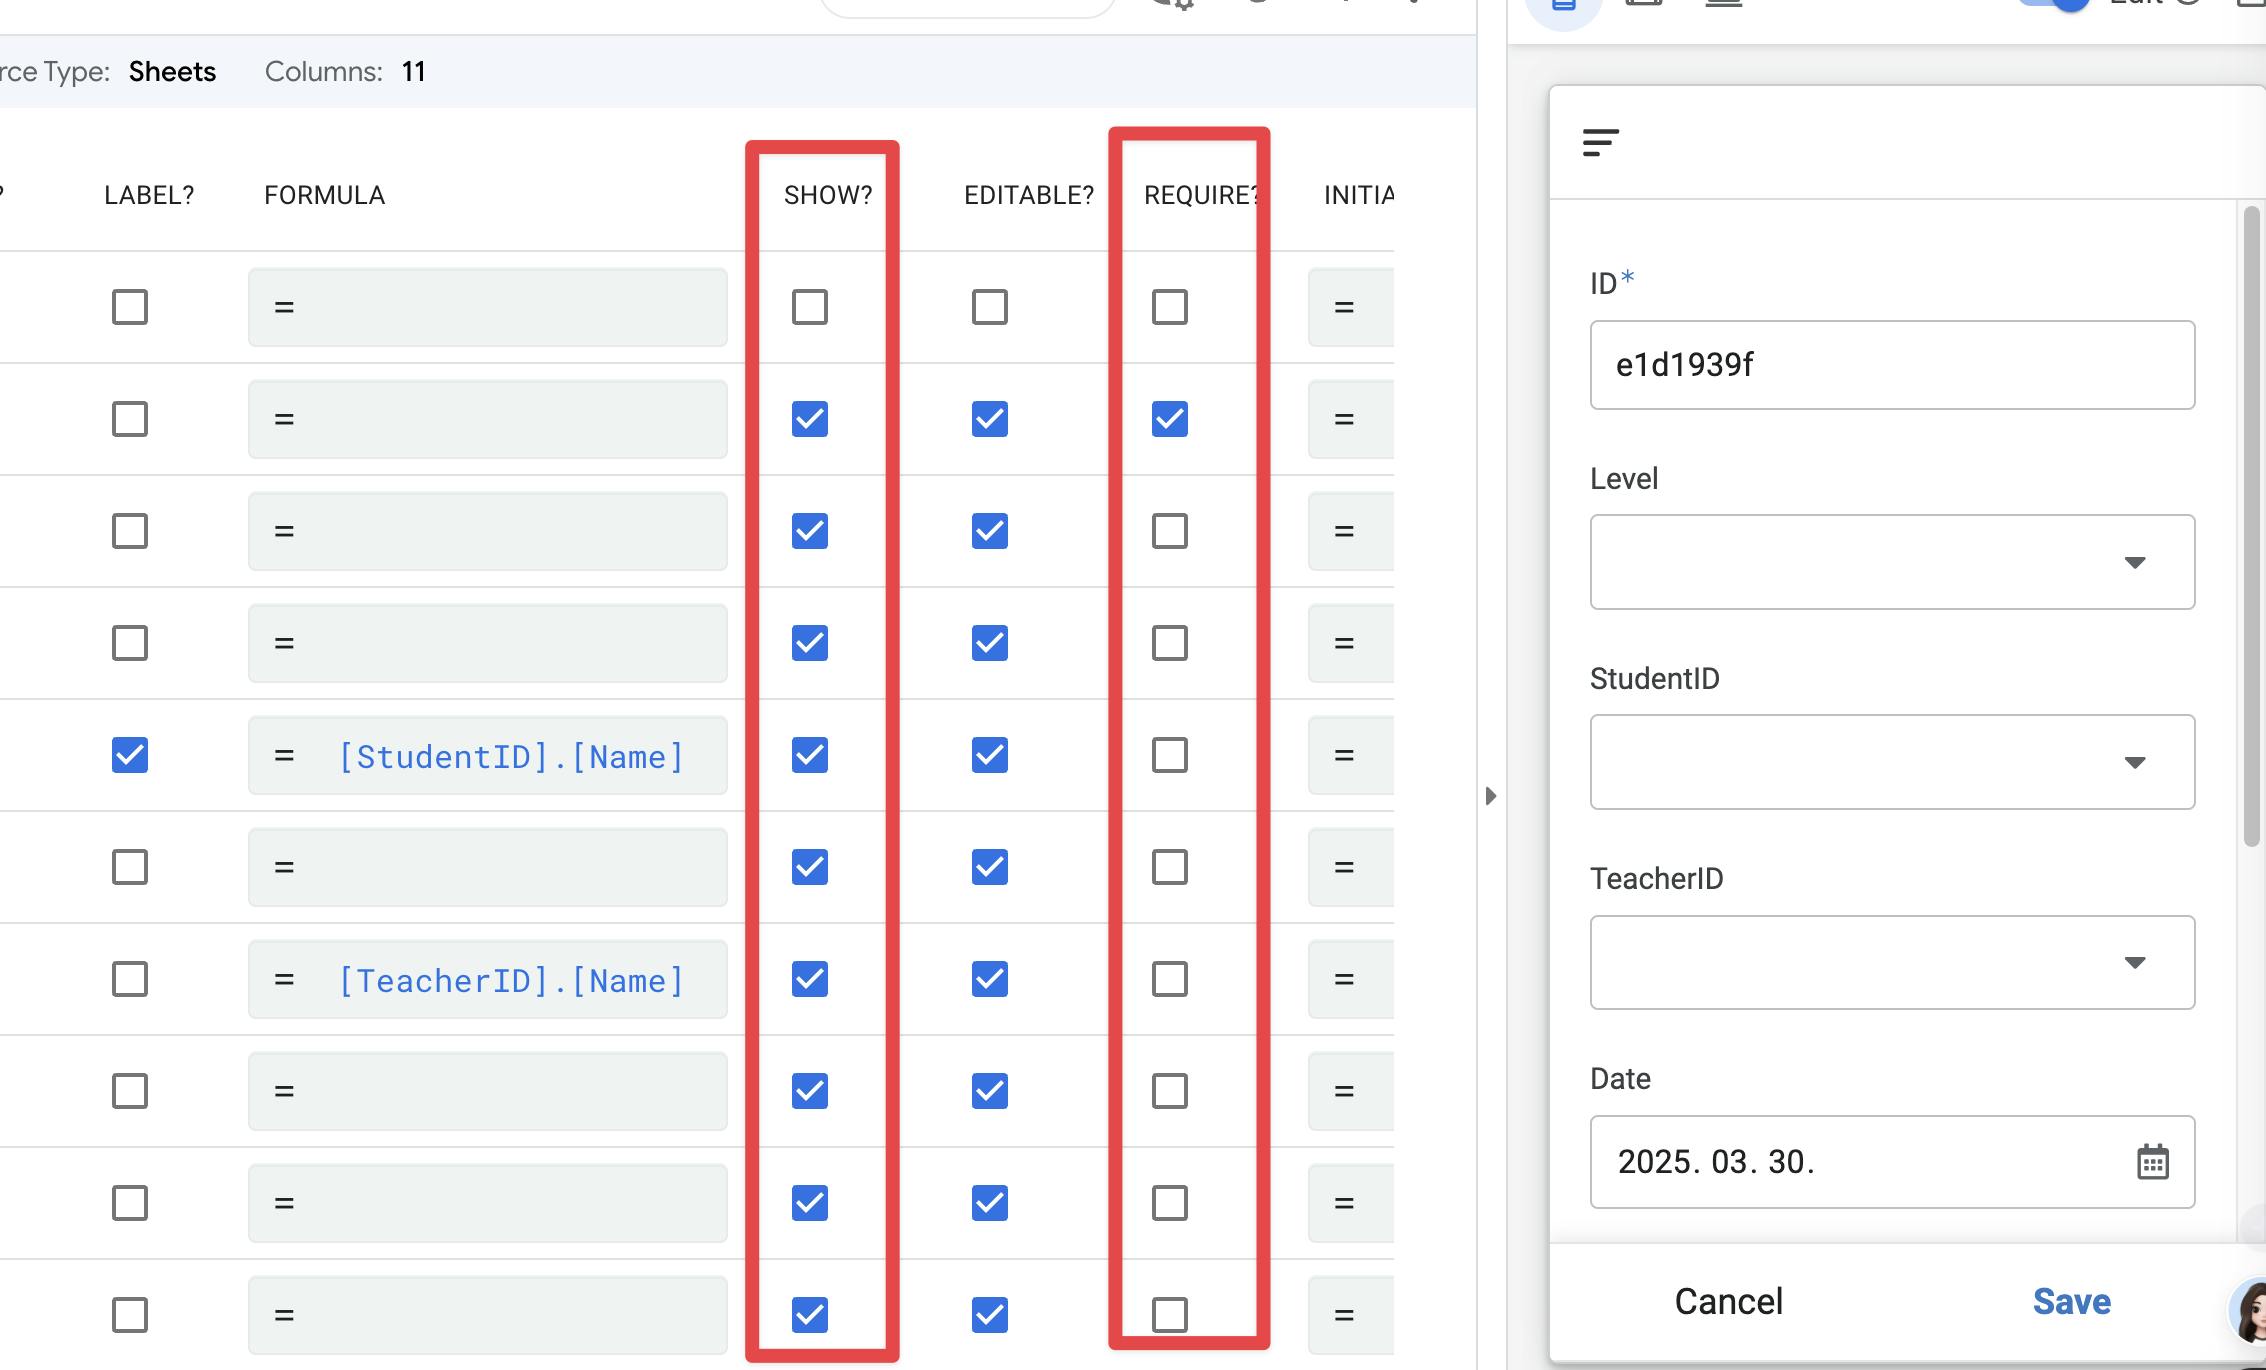Save the form entry
The width and height of the screenshot is (2266, 1370).
(2071, 1302)
